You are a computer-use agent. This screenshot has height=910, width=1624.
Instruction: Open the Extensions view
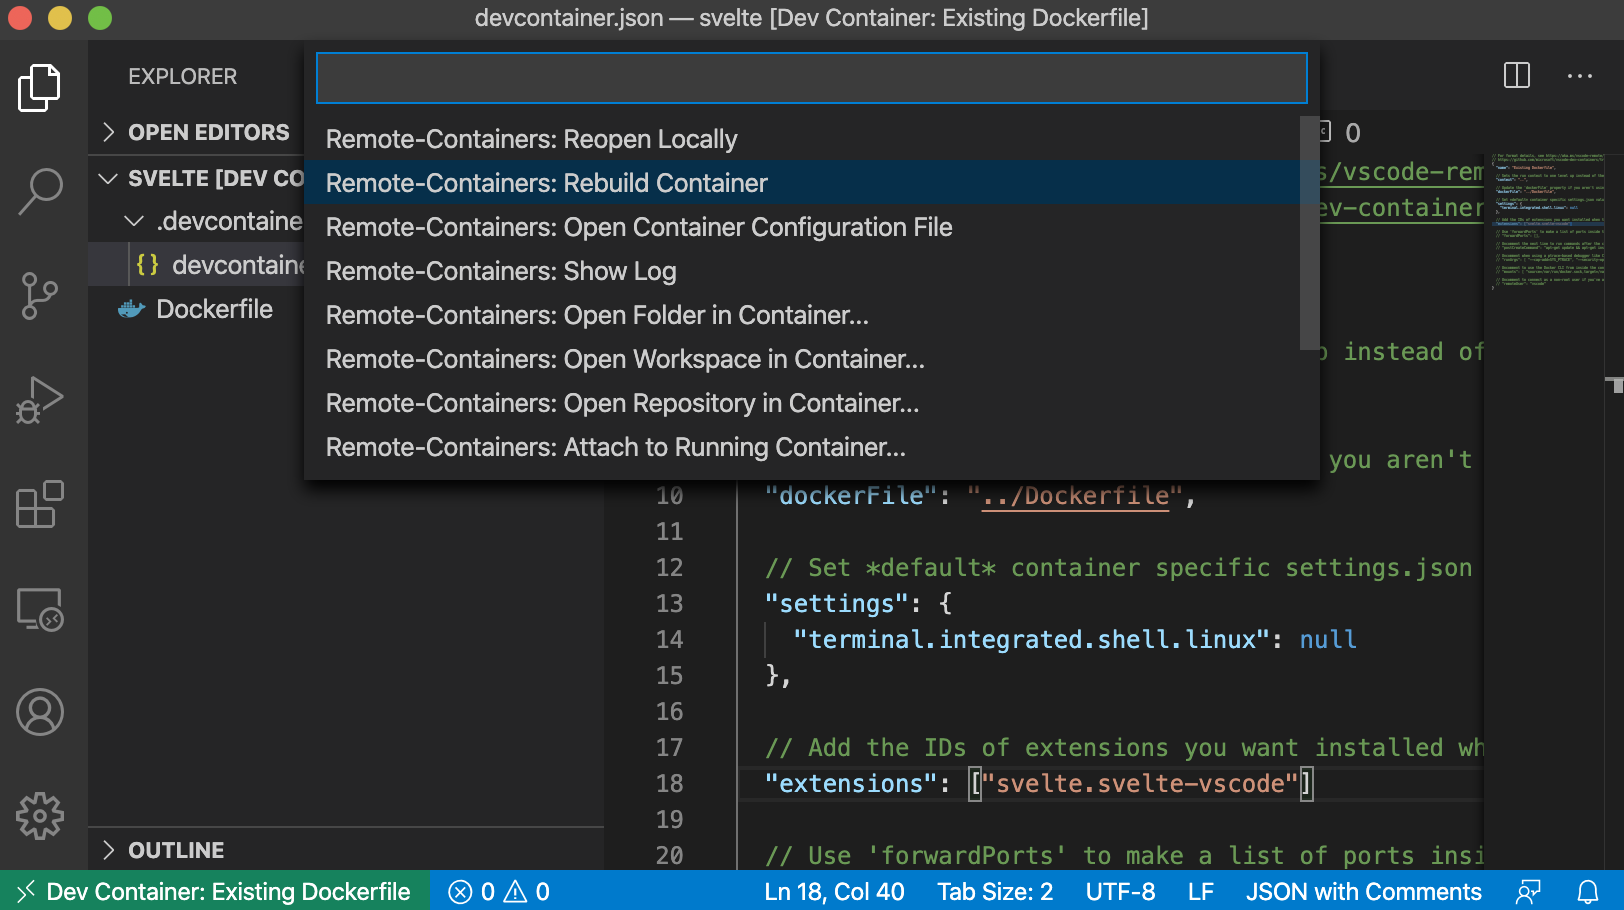(x=40, y=504)
